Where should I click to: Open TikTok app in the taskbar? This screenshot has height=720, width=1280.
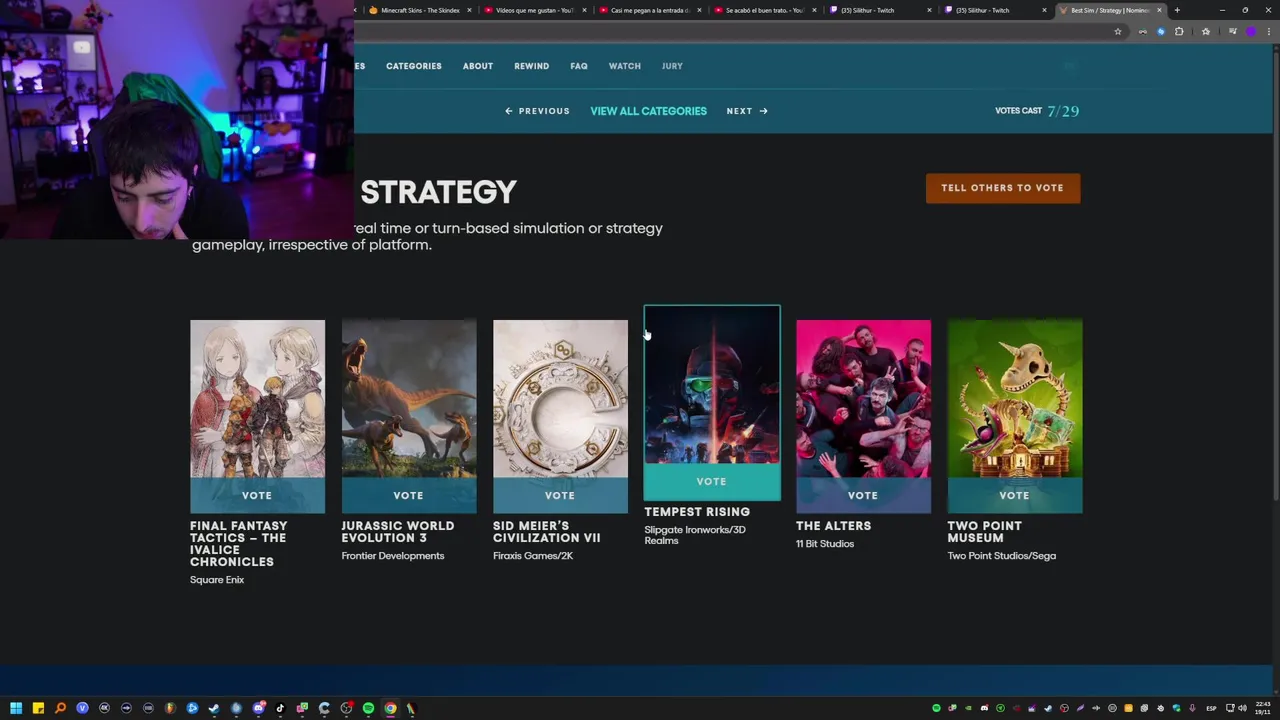(x=280, y=708)
